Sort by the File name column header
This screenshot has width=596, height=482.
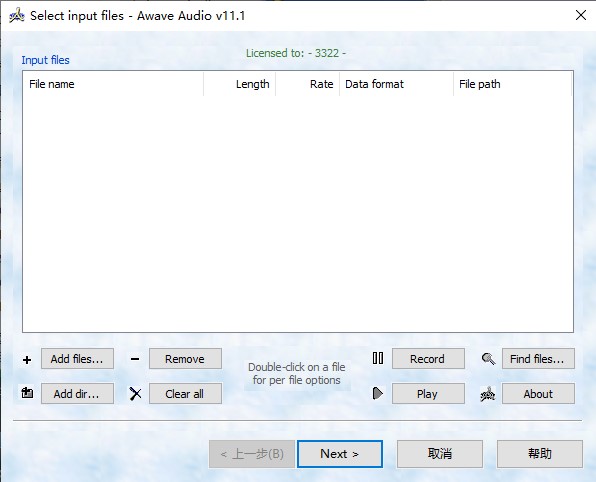(113, 84)
